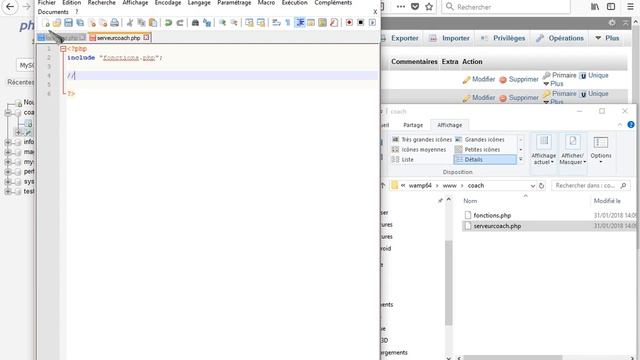Expand Plus actions in the first table row

tap(553, 84)
